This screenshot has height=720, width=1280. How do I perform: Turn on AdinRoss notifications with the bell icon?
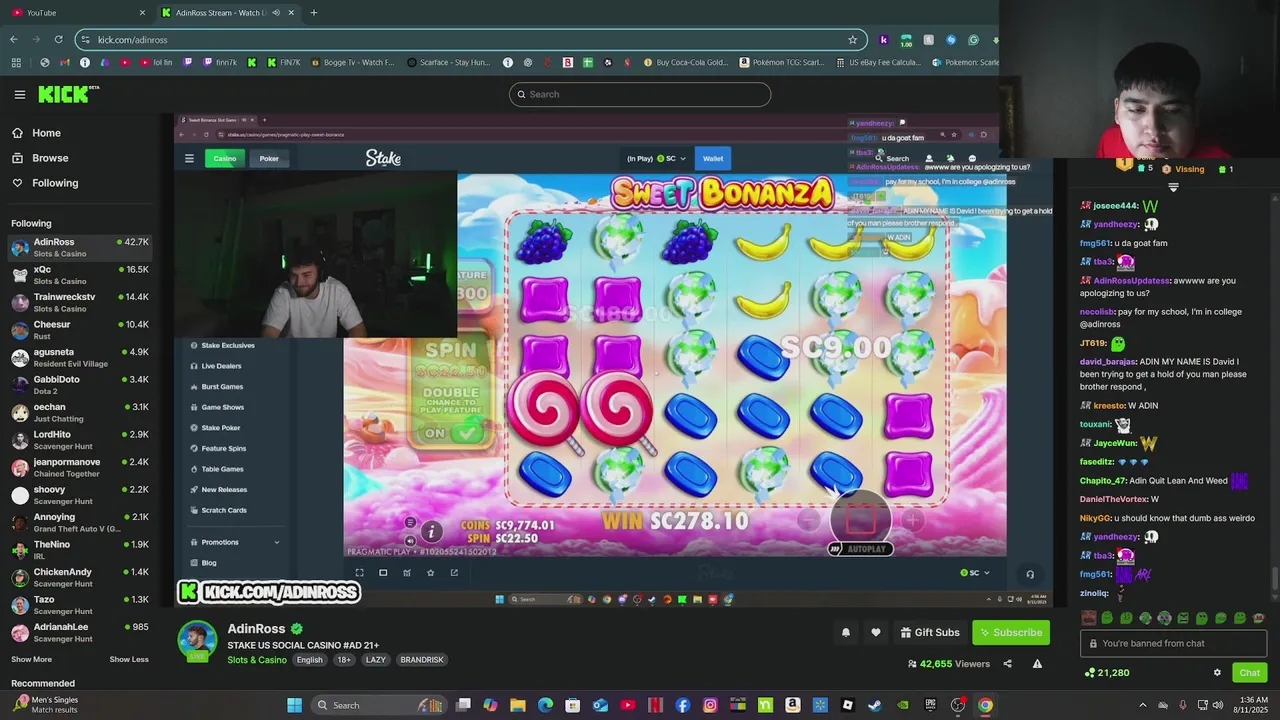point(846,632)
